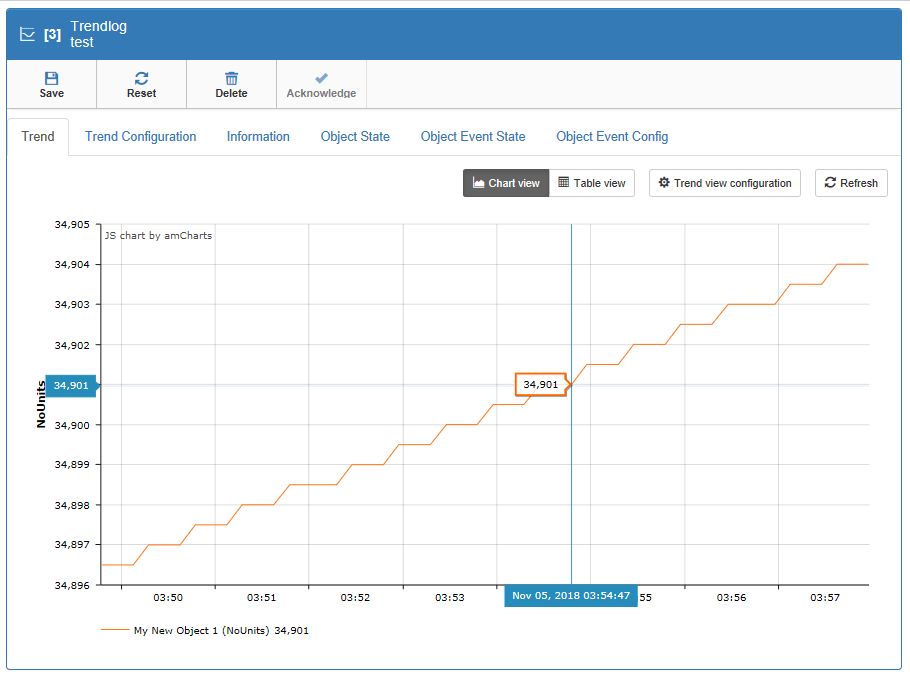Viewport: 910px width, 676px height.
Task: Switch to Chart view mode
Action: pyautogui.click(x=506, y=183)
